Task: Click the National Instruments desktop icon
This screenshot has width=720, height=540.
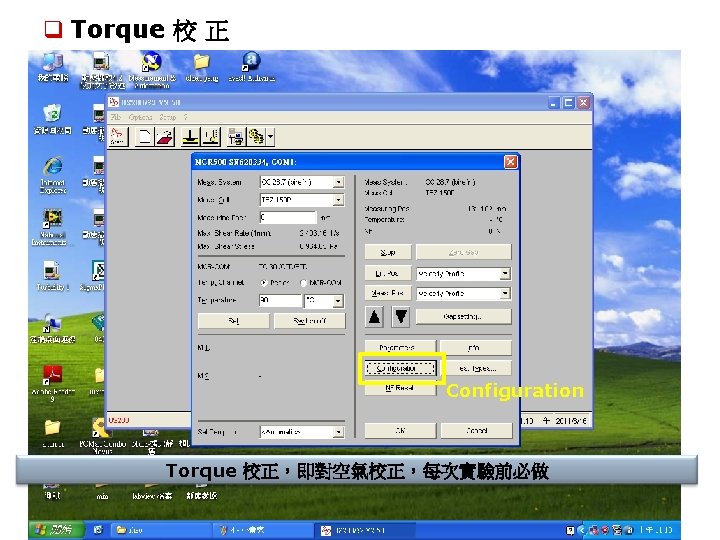Action: [50, 227]
